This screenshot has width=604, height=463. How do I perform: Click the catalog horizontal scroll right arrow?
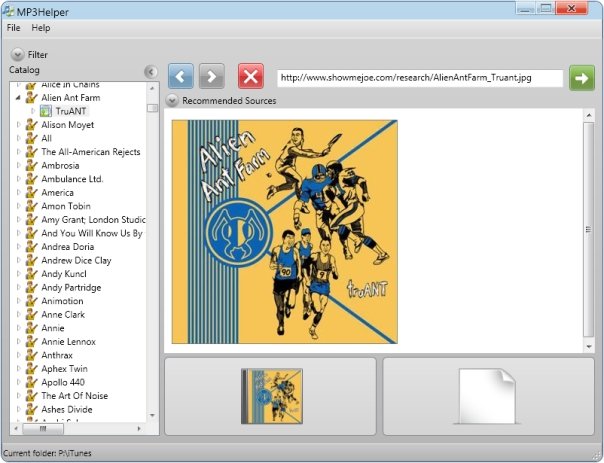[139, 428]
